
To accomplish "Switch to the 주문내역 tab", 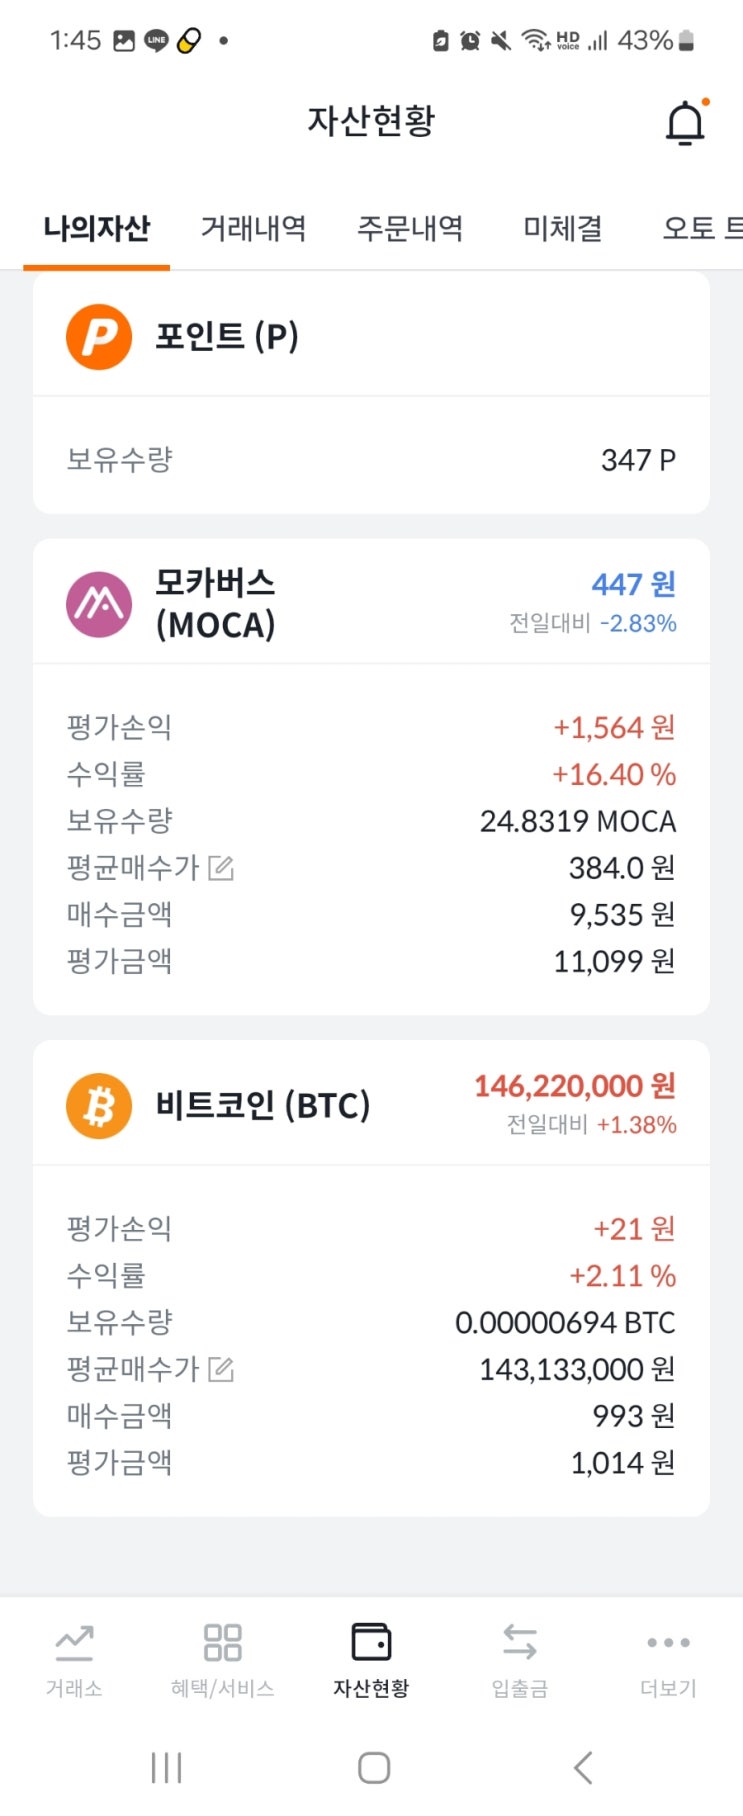I will tap(410, 229).
